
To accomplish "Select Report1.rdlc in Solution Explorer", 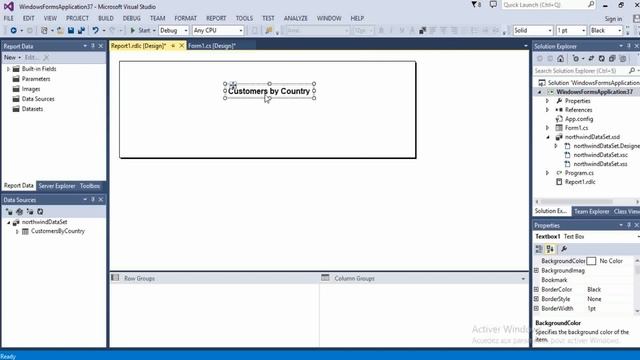I will pos(580,182).
